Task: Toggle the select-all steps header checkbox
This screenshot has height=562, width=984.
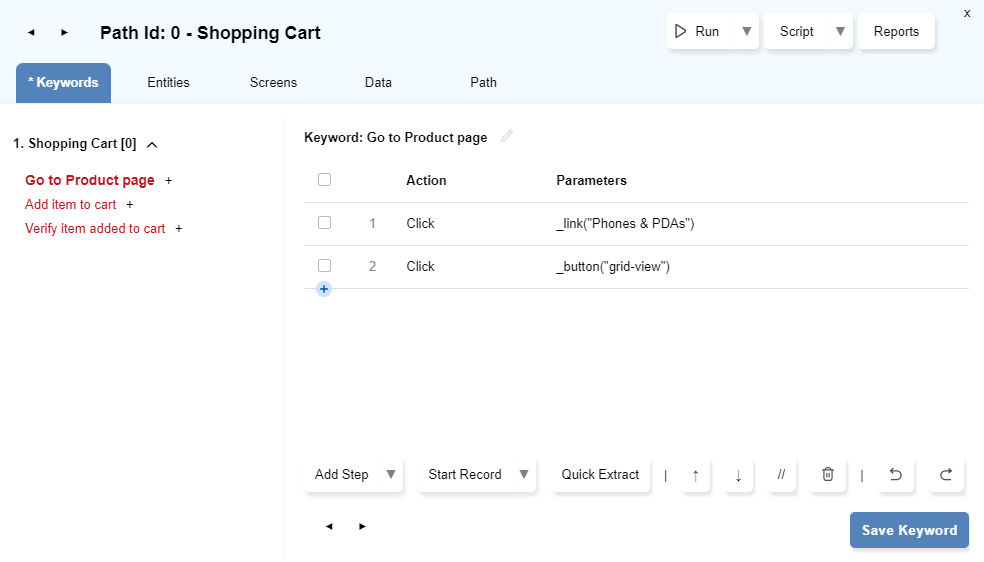Action: click(324, 180)
